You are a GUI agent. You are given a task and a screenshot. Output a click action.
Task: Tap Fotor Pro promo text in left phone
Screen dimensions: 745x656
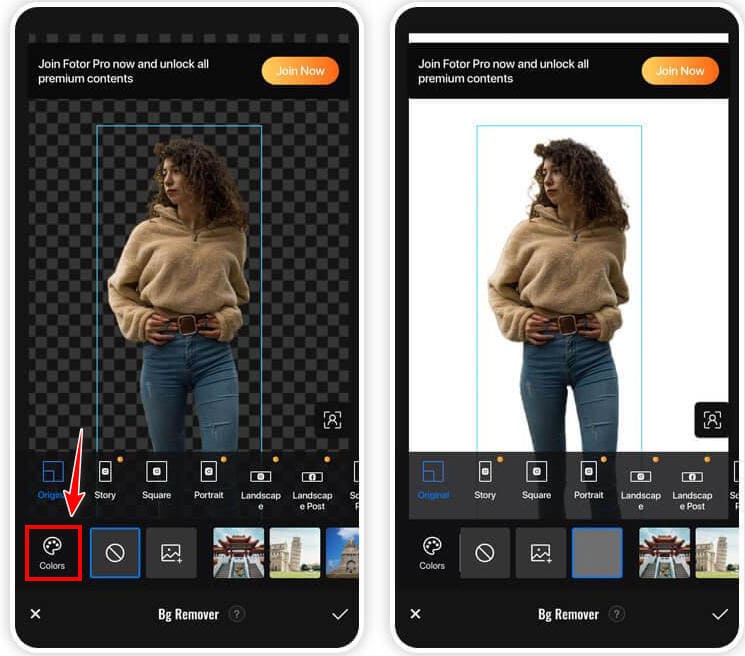[124, 71]
